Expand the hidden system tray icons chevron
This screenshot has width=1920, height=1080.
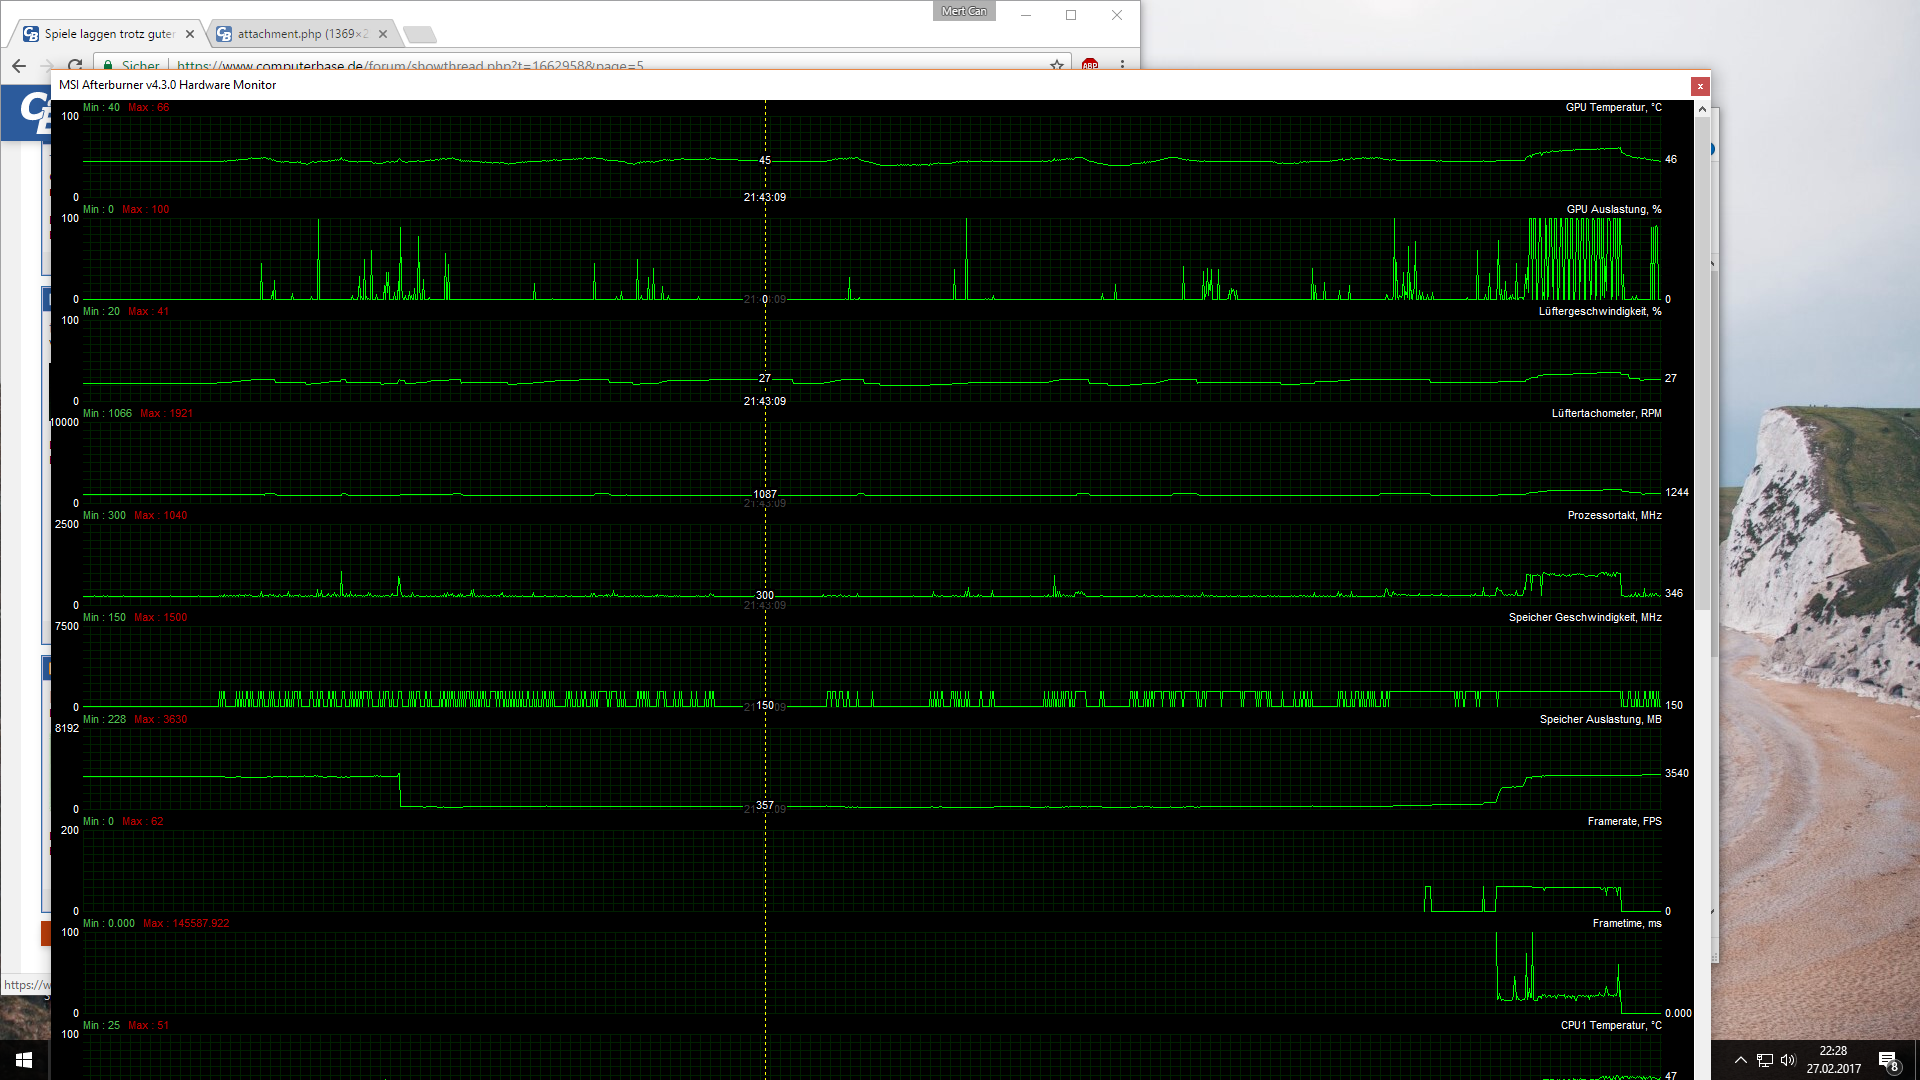point(1741,1060)
